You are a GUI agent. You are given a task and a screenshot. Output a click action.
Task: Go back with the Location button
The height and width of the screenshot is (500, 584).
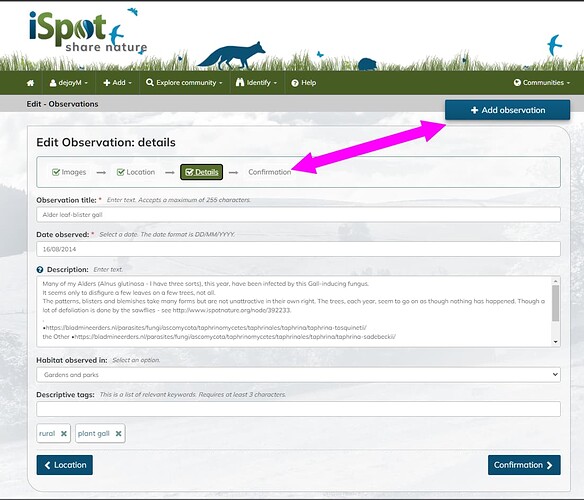click(x=65, y=465)
